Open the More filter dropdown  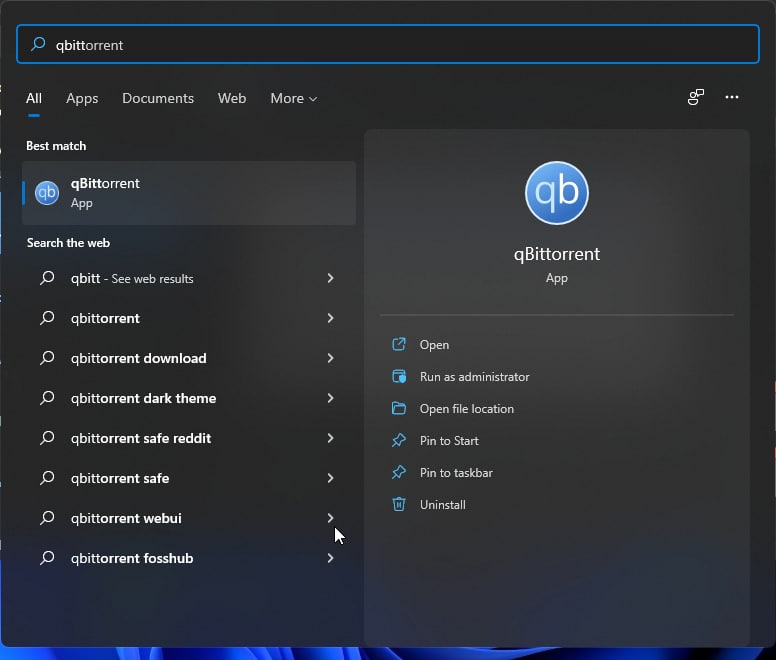coord(293,98)
